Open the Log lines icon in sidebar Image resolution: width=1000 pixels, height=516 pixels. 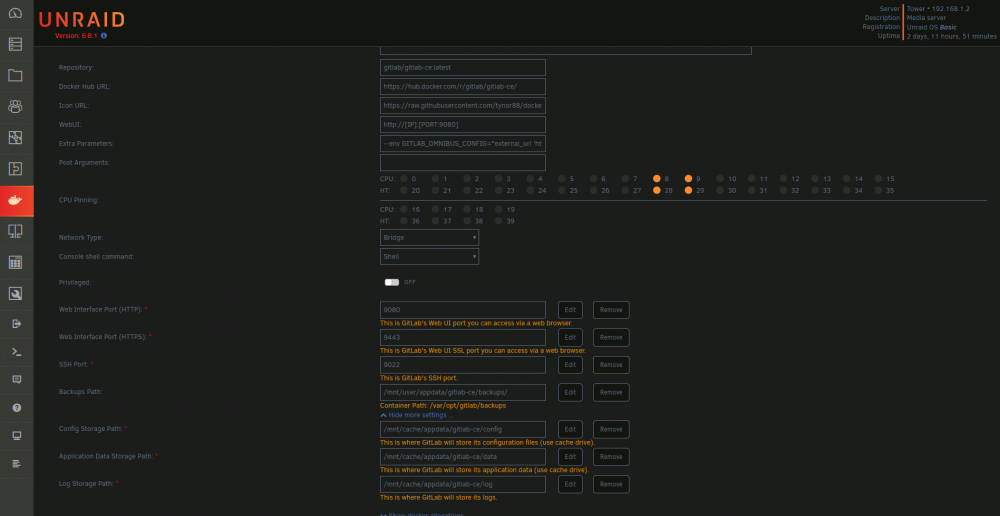(17, 463)
